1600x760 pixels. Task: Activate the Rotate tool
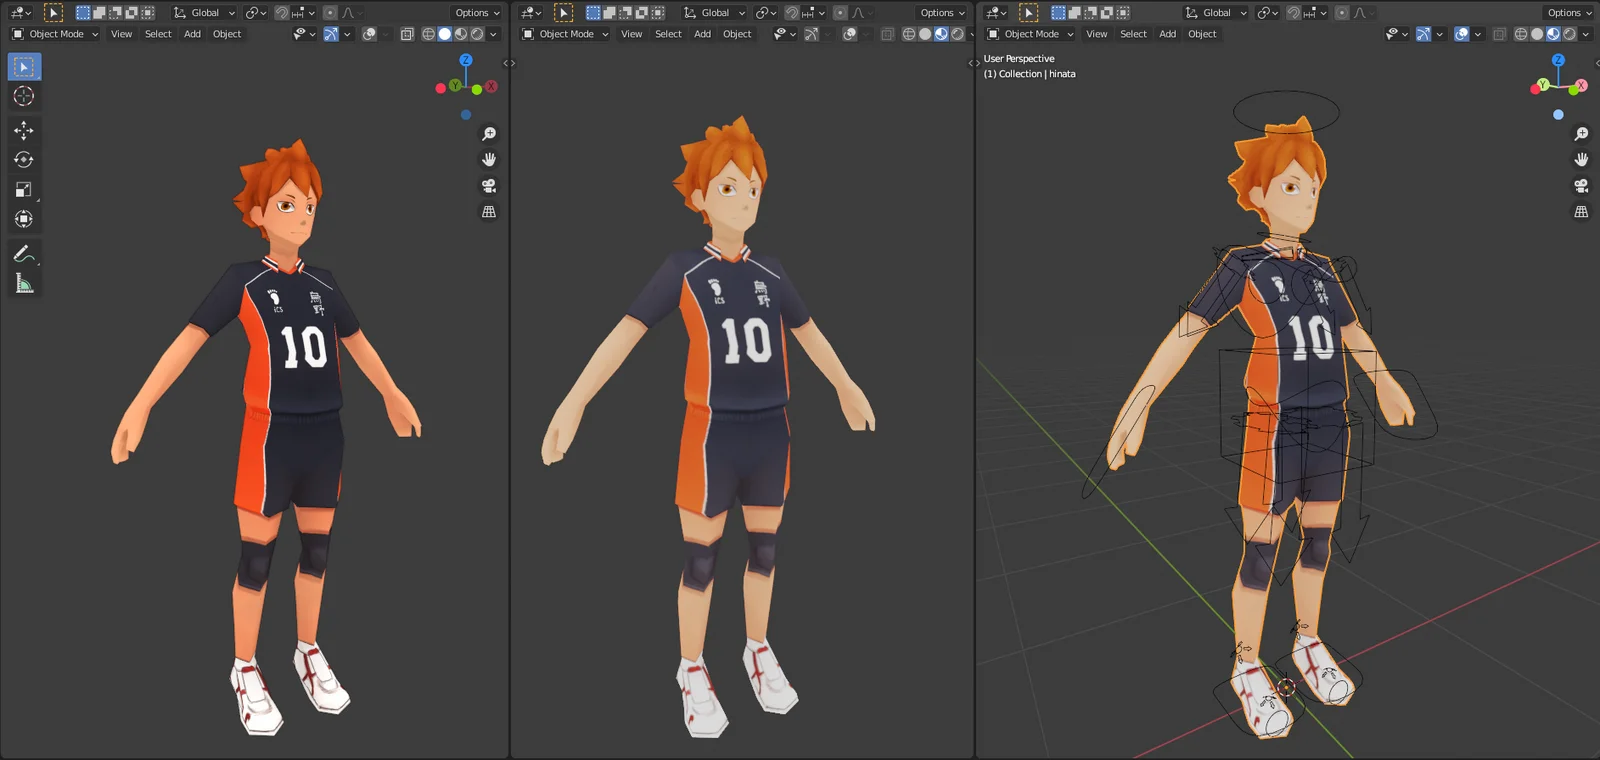point(24,160)
